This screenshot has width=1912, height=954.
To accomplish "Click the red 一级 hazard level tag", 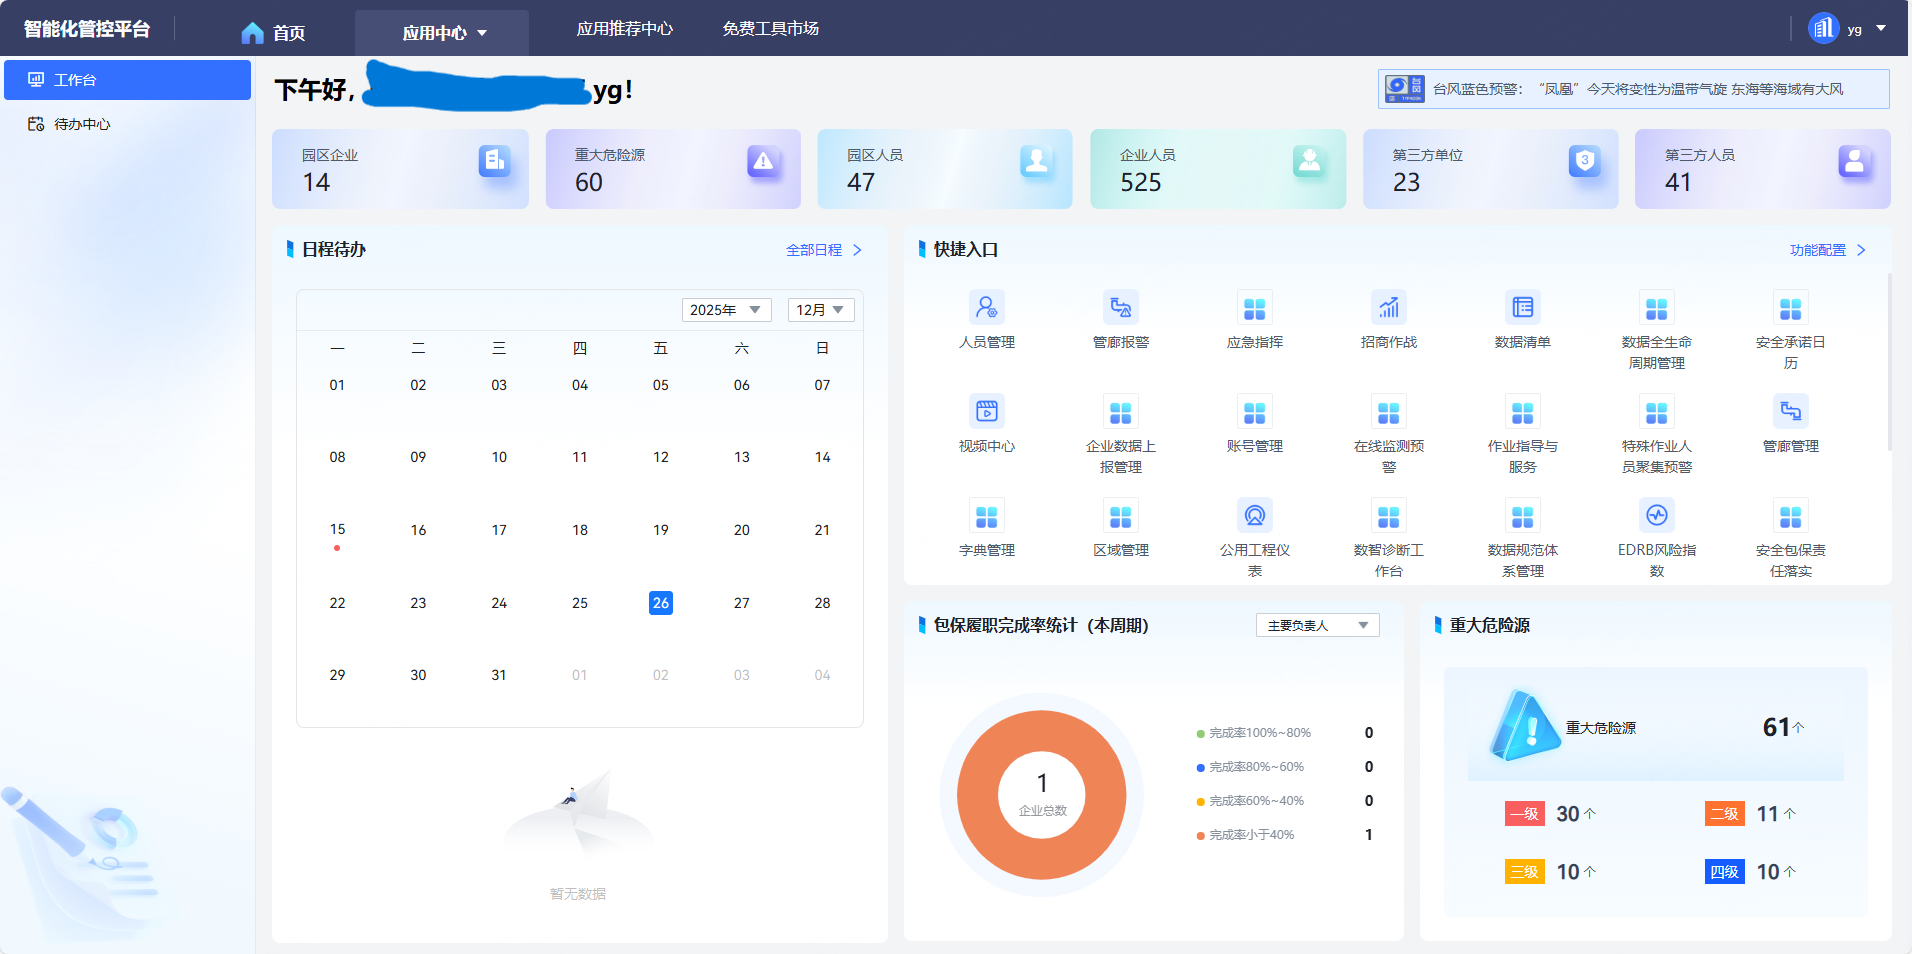I will pyautogui.click(x=1525, y=814).
